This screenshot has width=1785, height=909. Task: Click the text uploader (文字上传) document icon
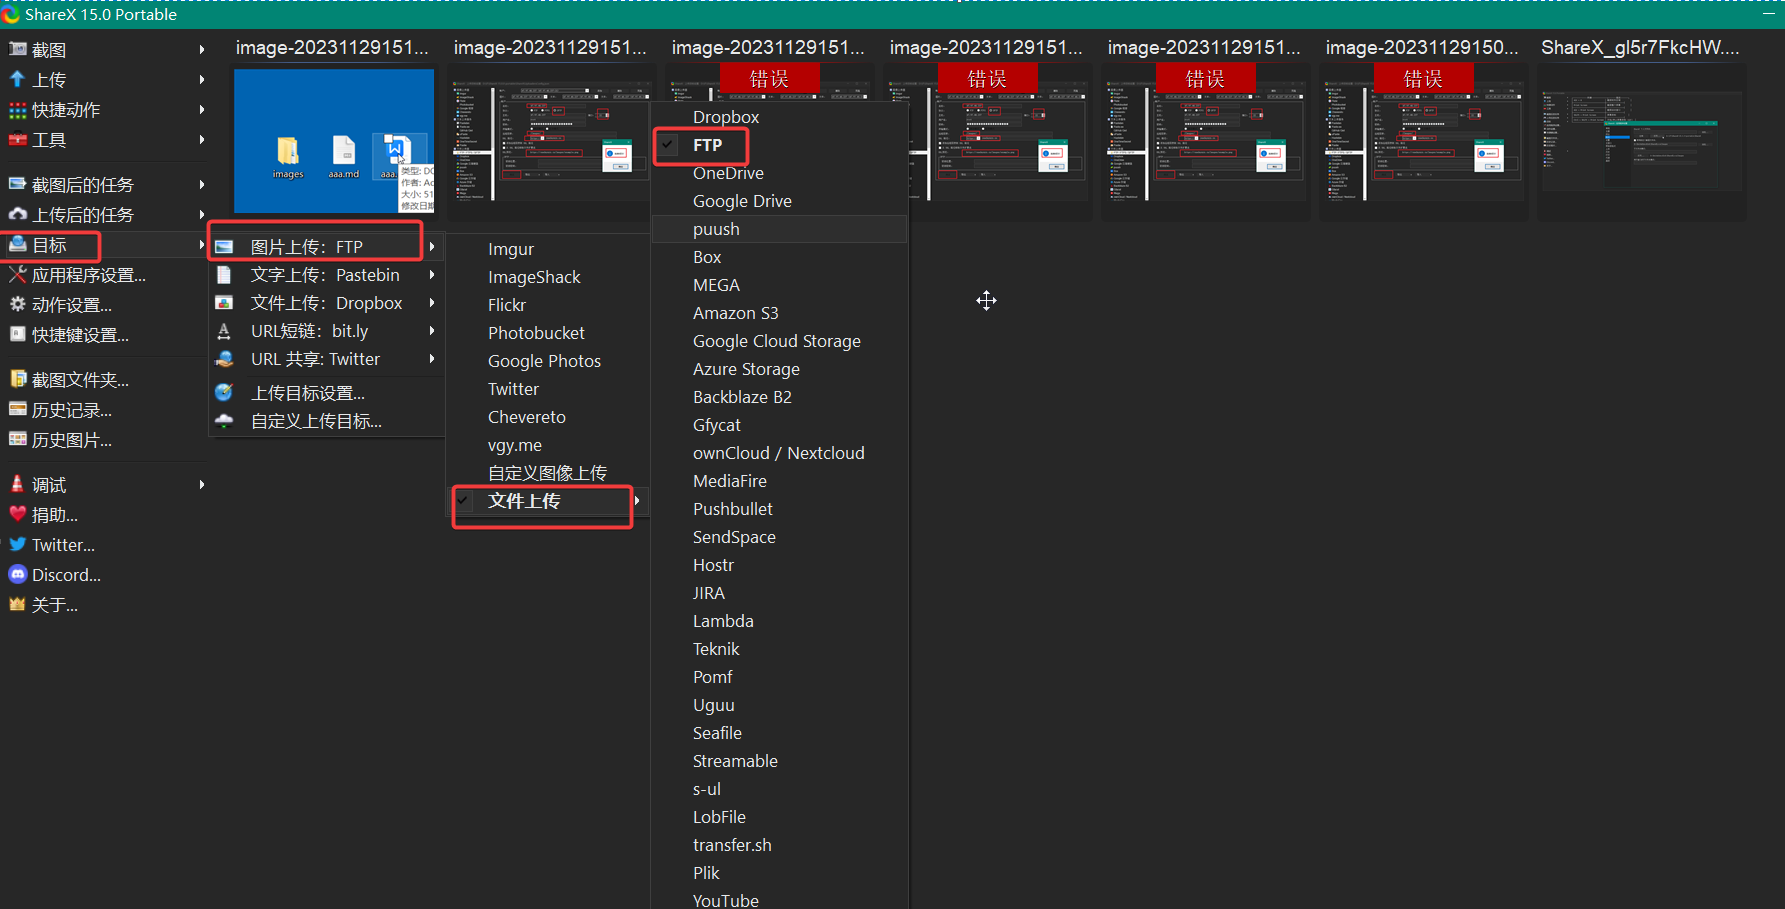[224, 274]
